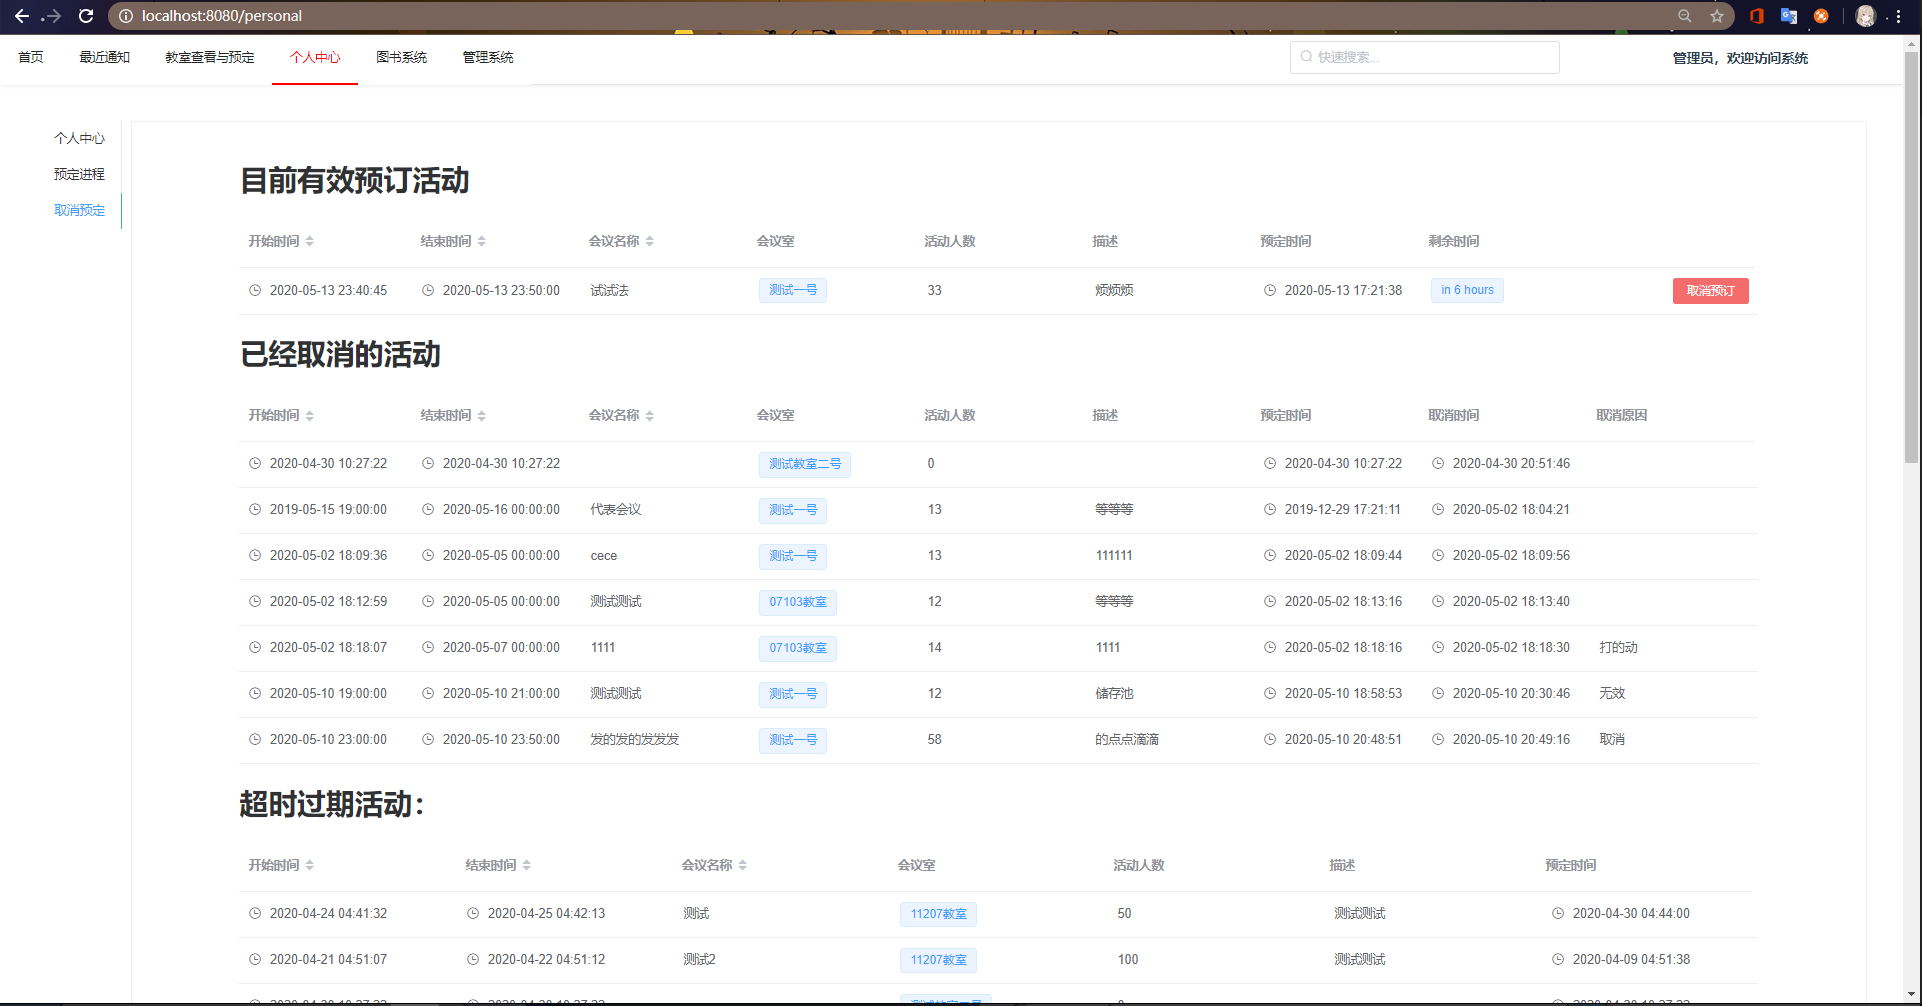
Task: Click the browser address bar URL
Action: (x=222, y=16)
